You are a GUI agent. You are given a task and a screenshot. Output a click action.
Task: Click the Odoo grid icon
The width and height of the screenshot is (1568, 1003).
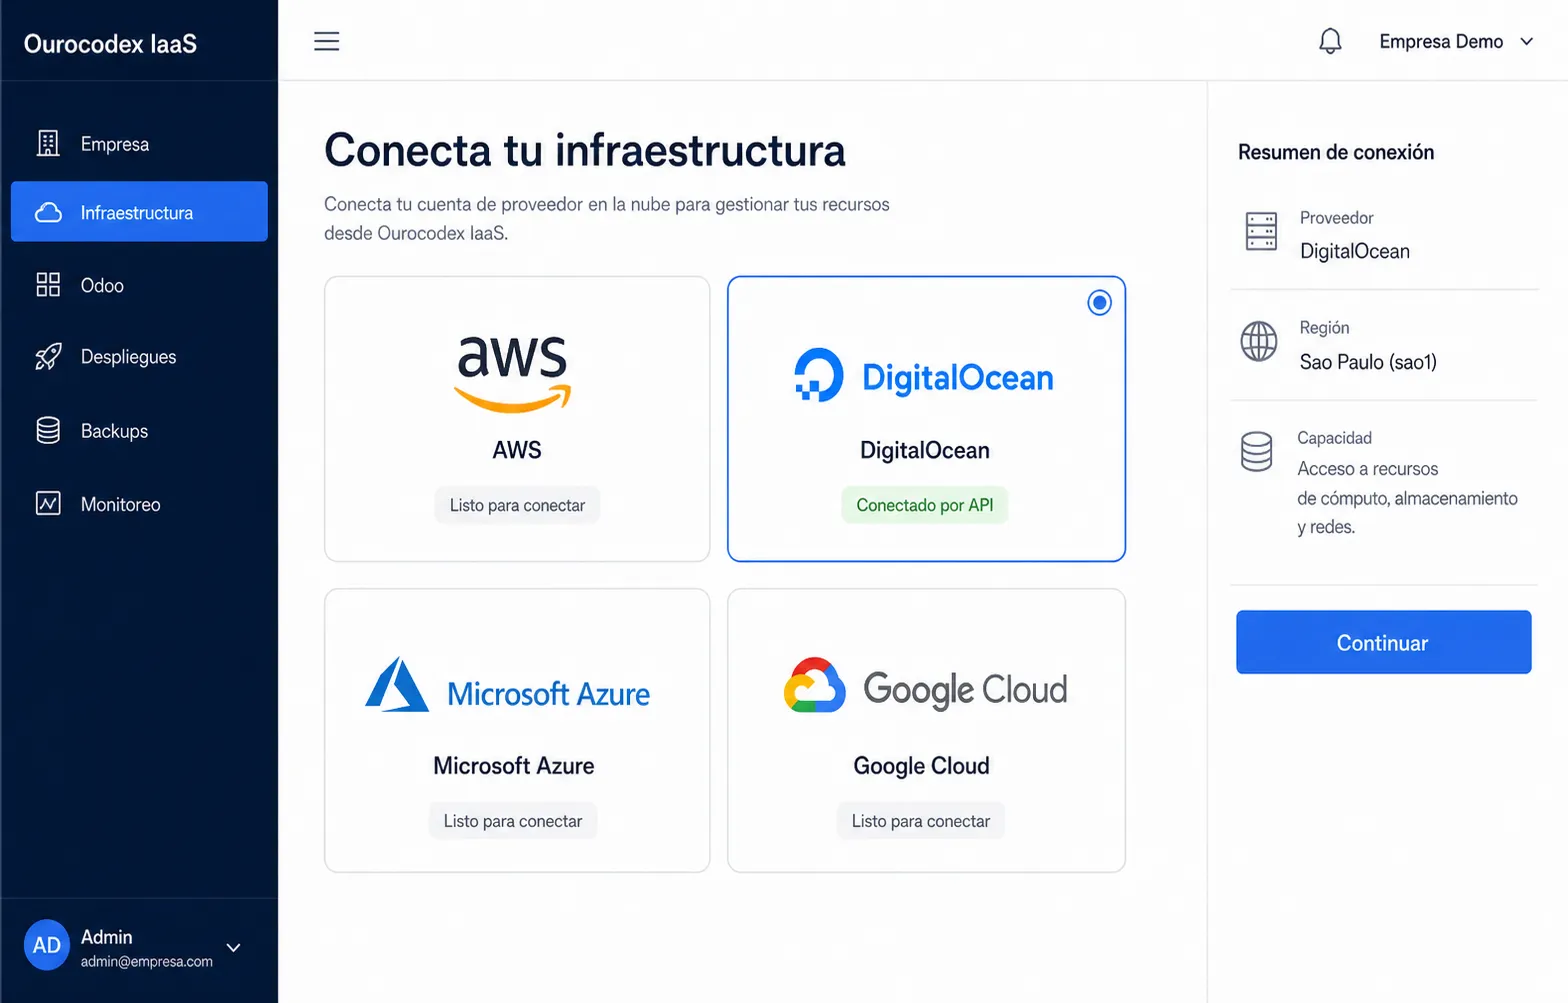point(48,285)
